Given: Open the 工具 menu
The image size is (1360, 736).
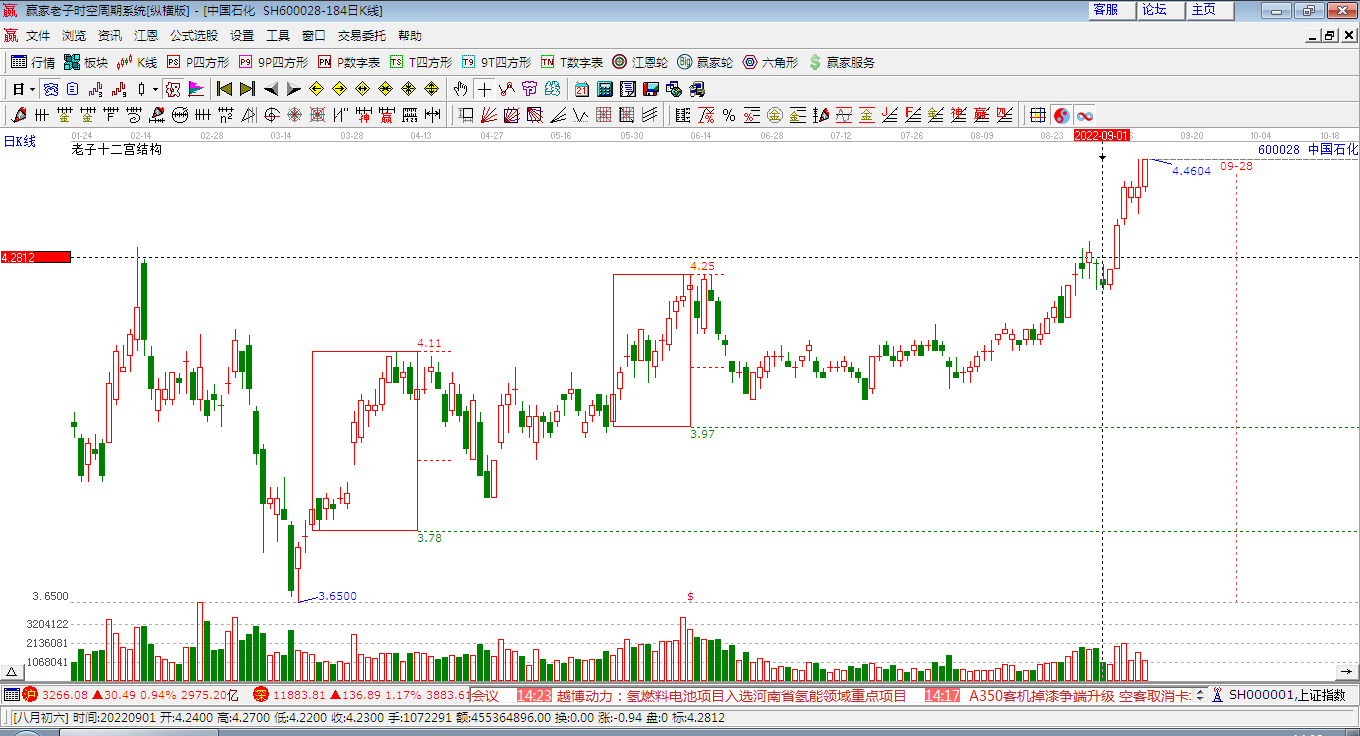Looking at the screenshot, I should click(278, 35).
